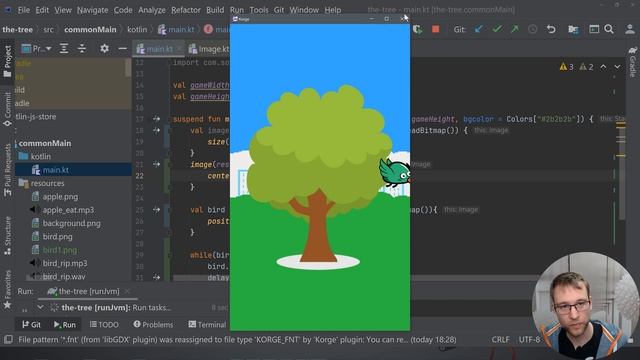Open the Commit sidebar tool window
640x360 pixels.
pos(7,109)
